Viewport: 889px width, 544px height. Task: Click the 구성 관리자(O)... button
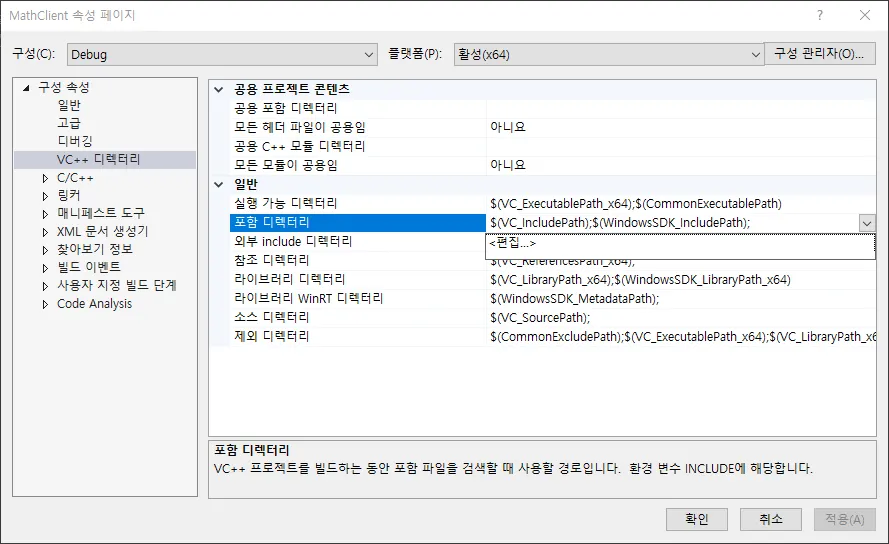tap(819, 54)
